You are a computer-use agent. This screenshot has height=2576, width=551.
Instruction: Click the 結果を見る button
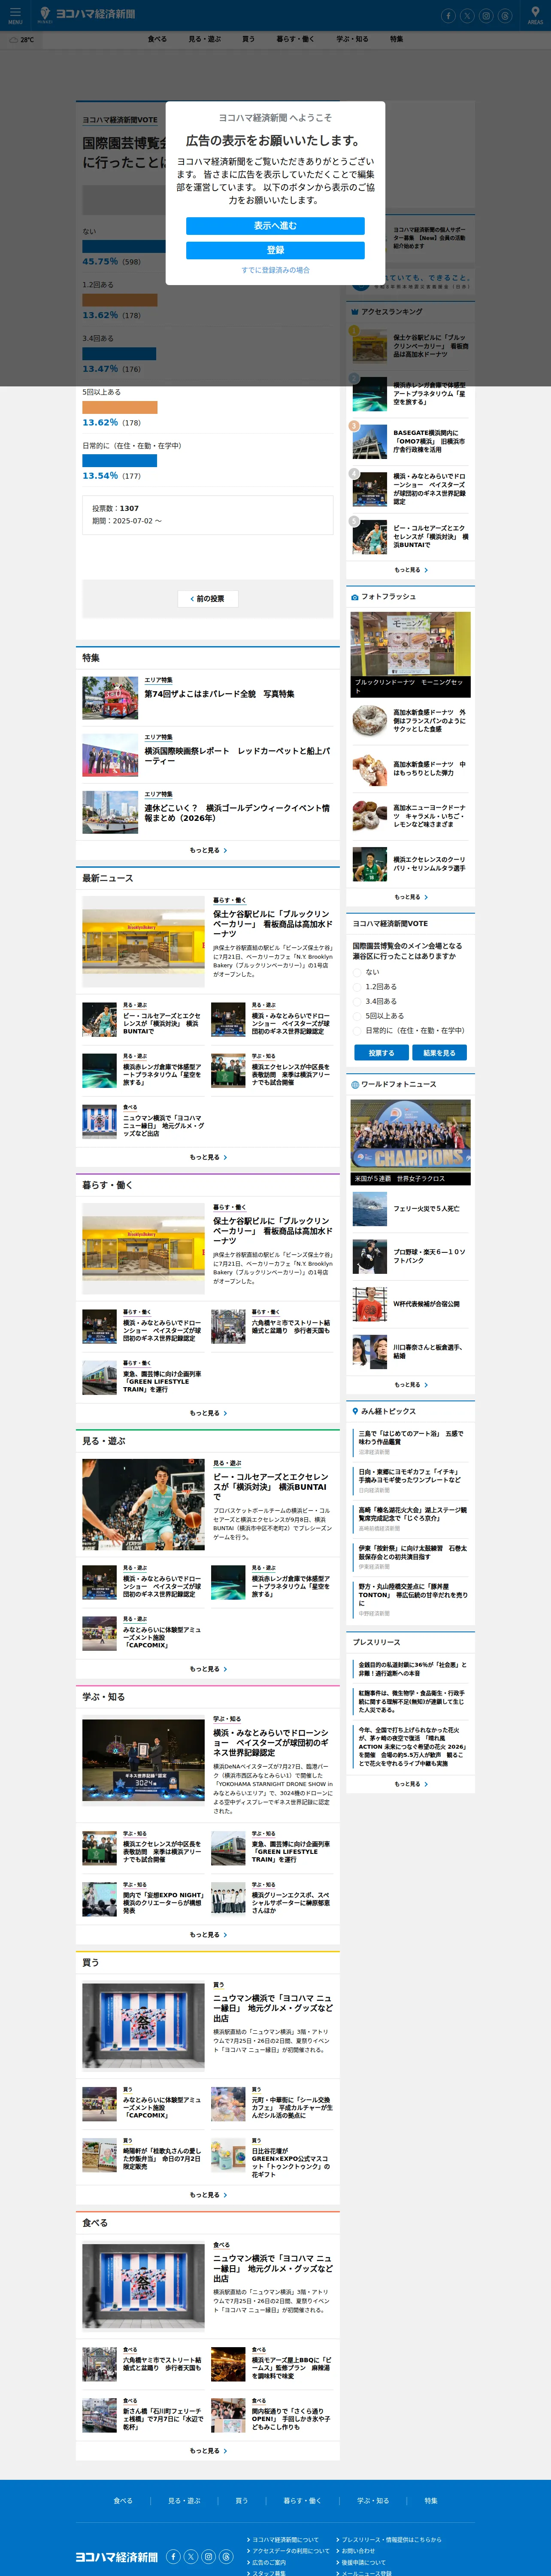point(439,1053)
